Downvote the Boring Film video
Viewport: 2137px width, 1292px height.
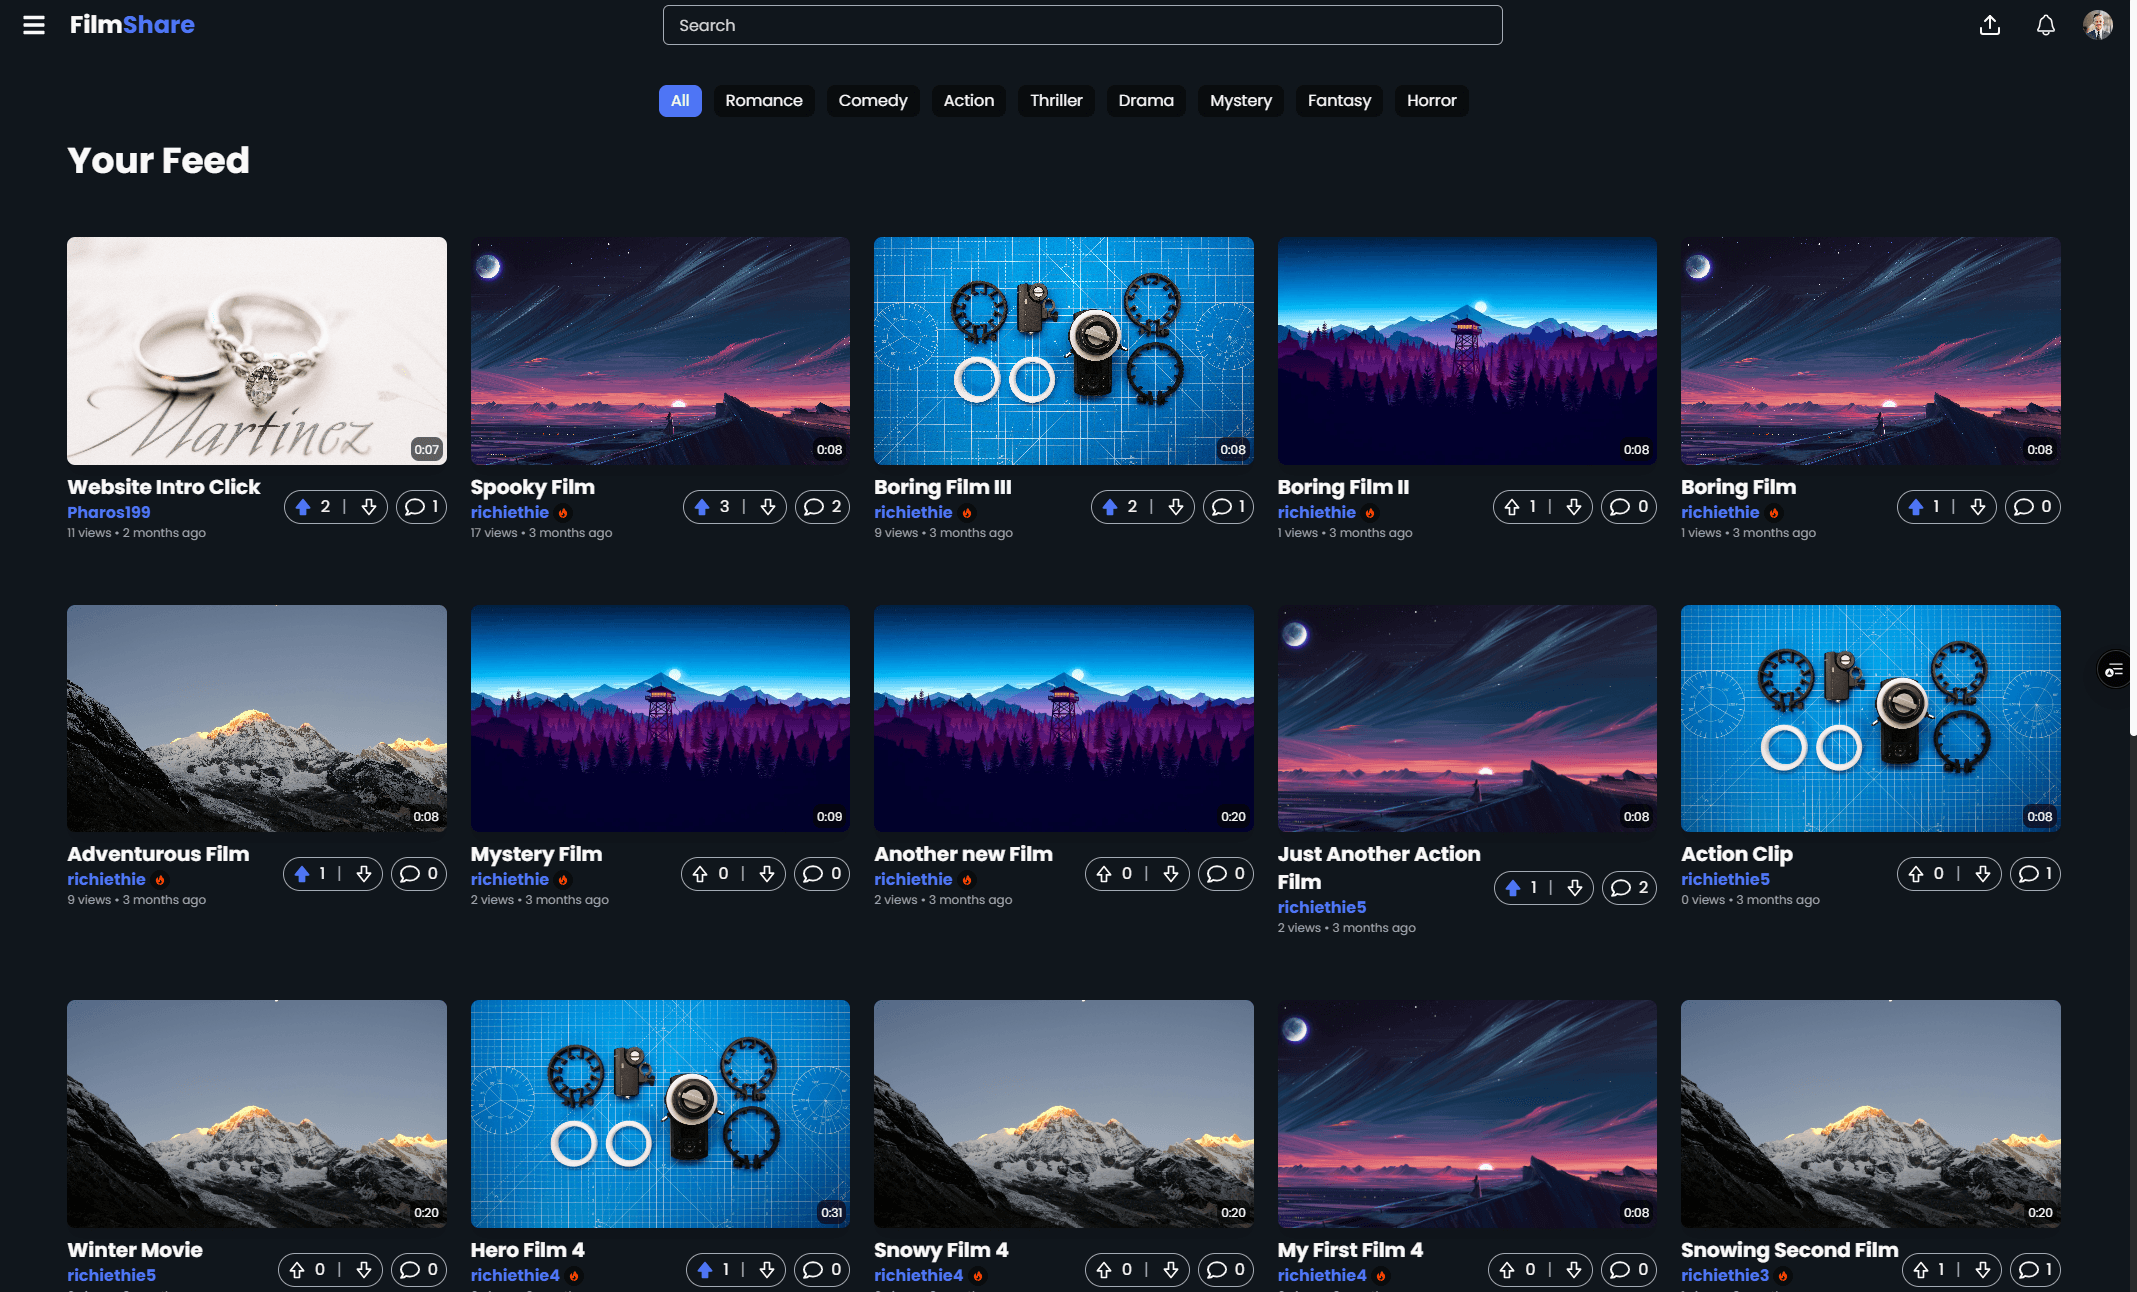pyautogui.click(x=1978, y=507)
